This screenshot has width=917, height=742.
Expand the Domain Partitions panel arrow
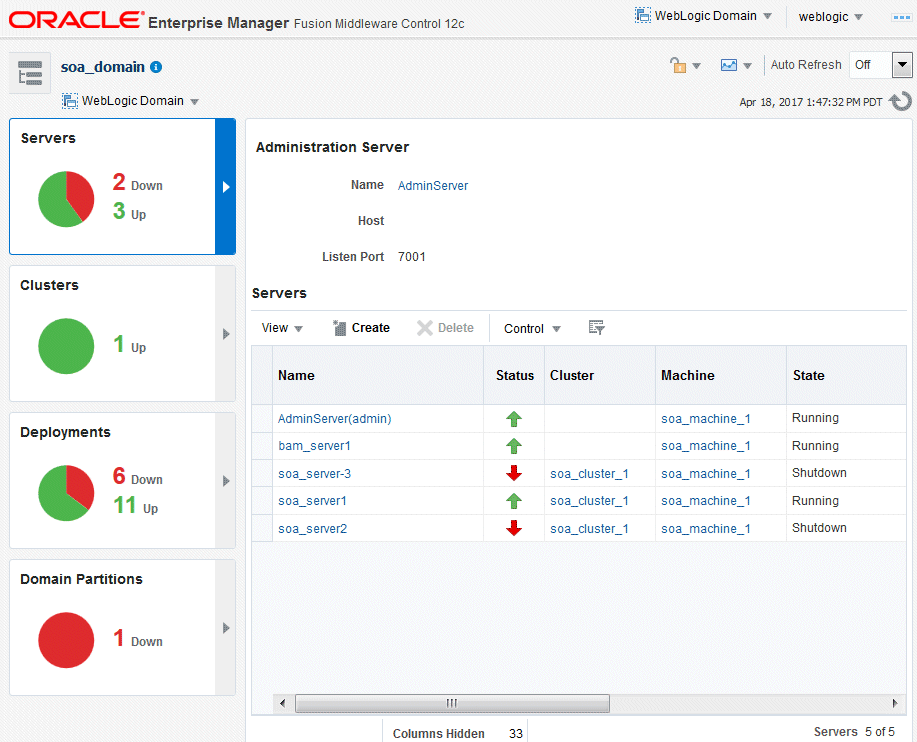[x=226, y=628]
